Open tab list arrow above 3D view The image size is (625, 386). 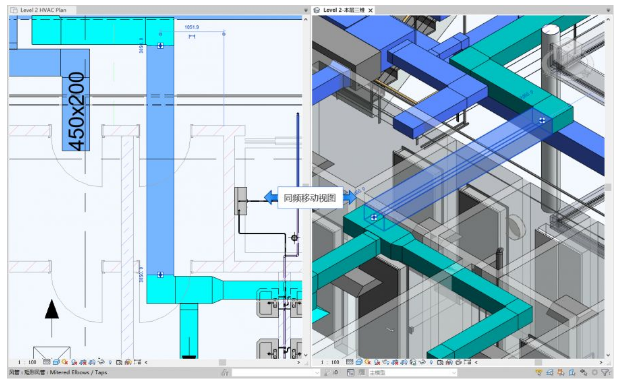point(608,10)
